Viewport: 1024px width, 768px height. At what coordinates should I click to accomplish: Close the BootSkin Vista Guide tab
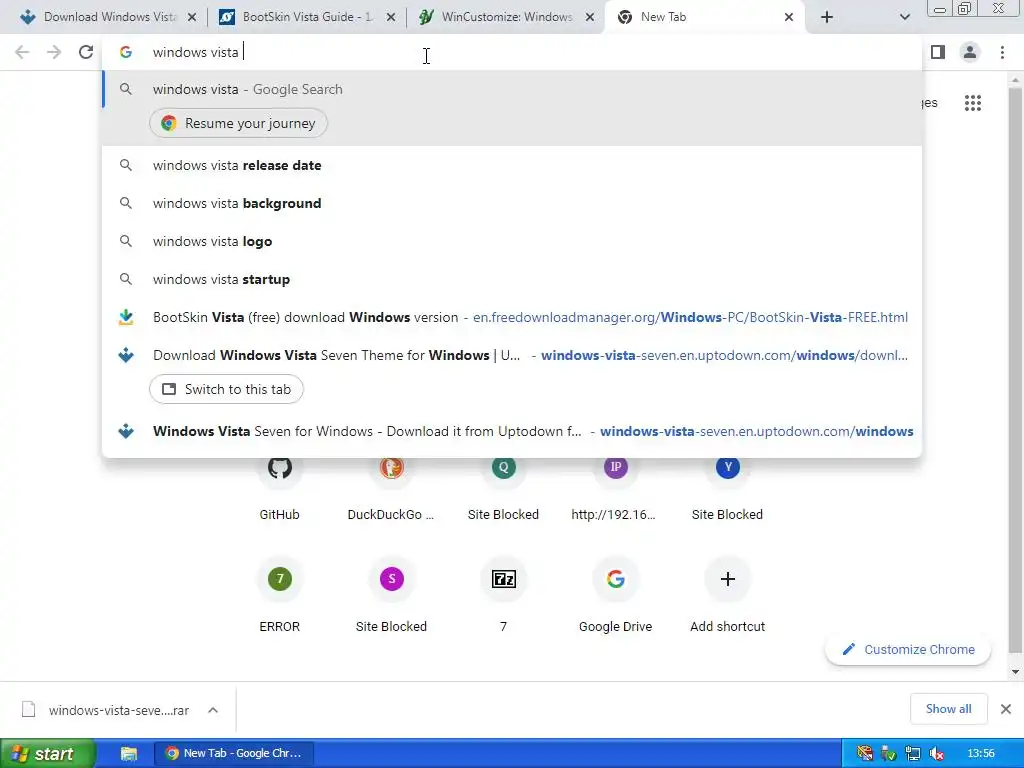click(x=391, y=17)
